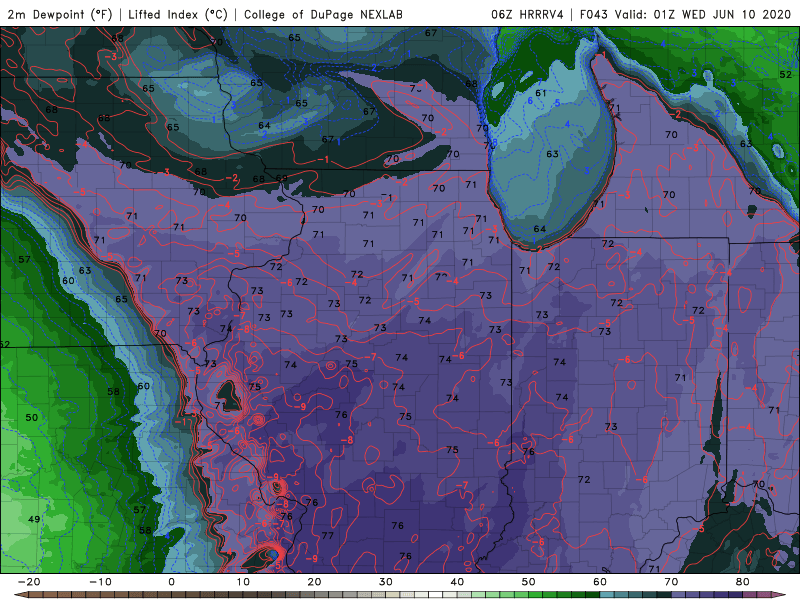Click the '52' dewpoint value in the green area
Viewport: 800px width, 600px height.
[785, 74]
